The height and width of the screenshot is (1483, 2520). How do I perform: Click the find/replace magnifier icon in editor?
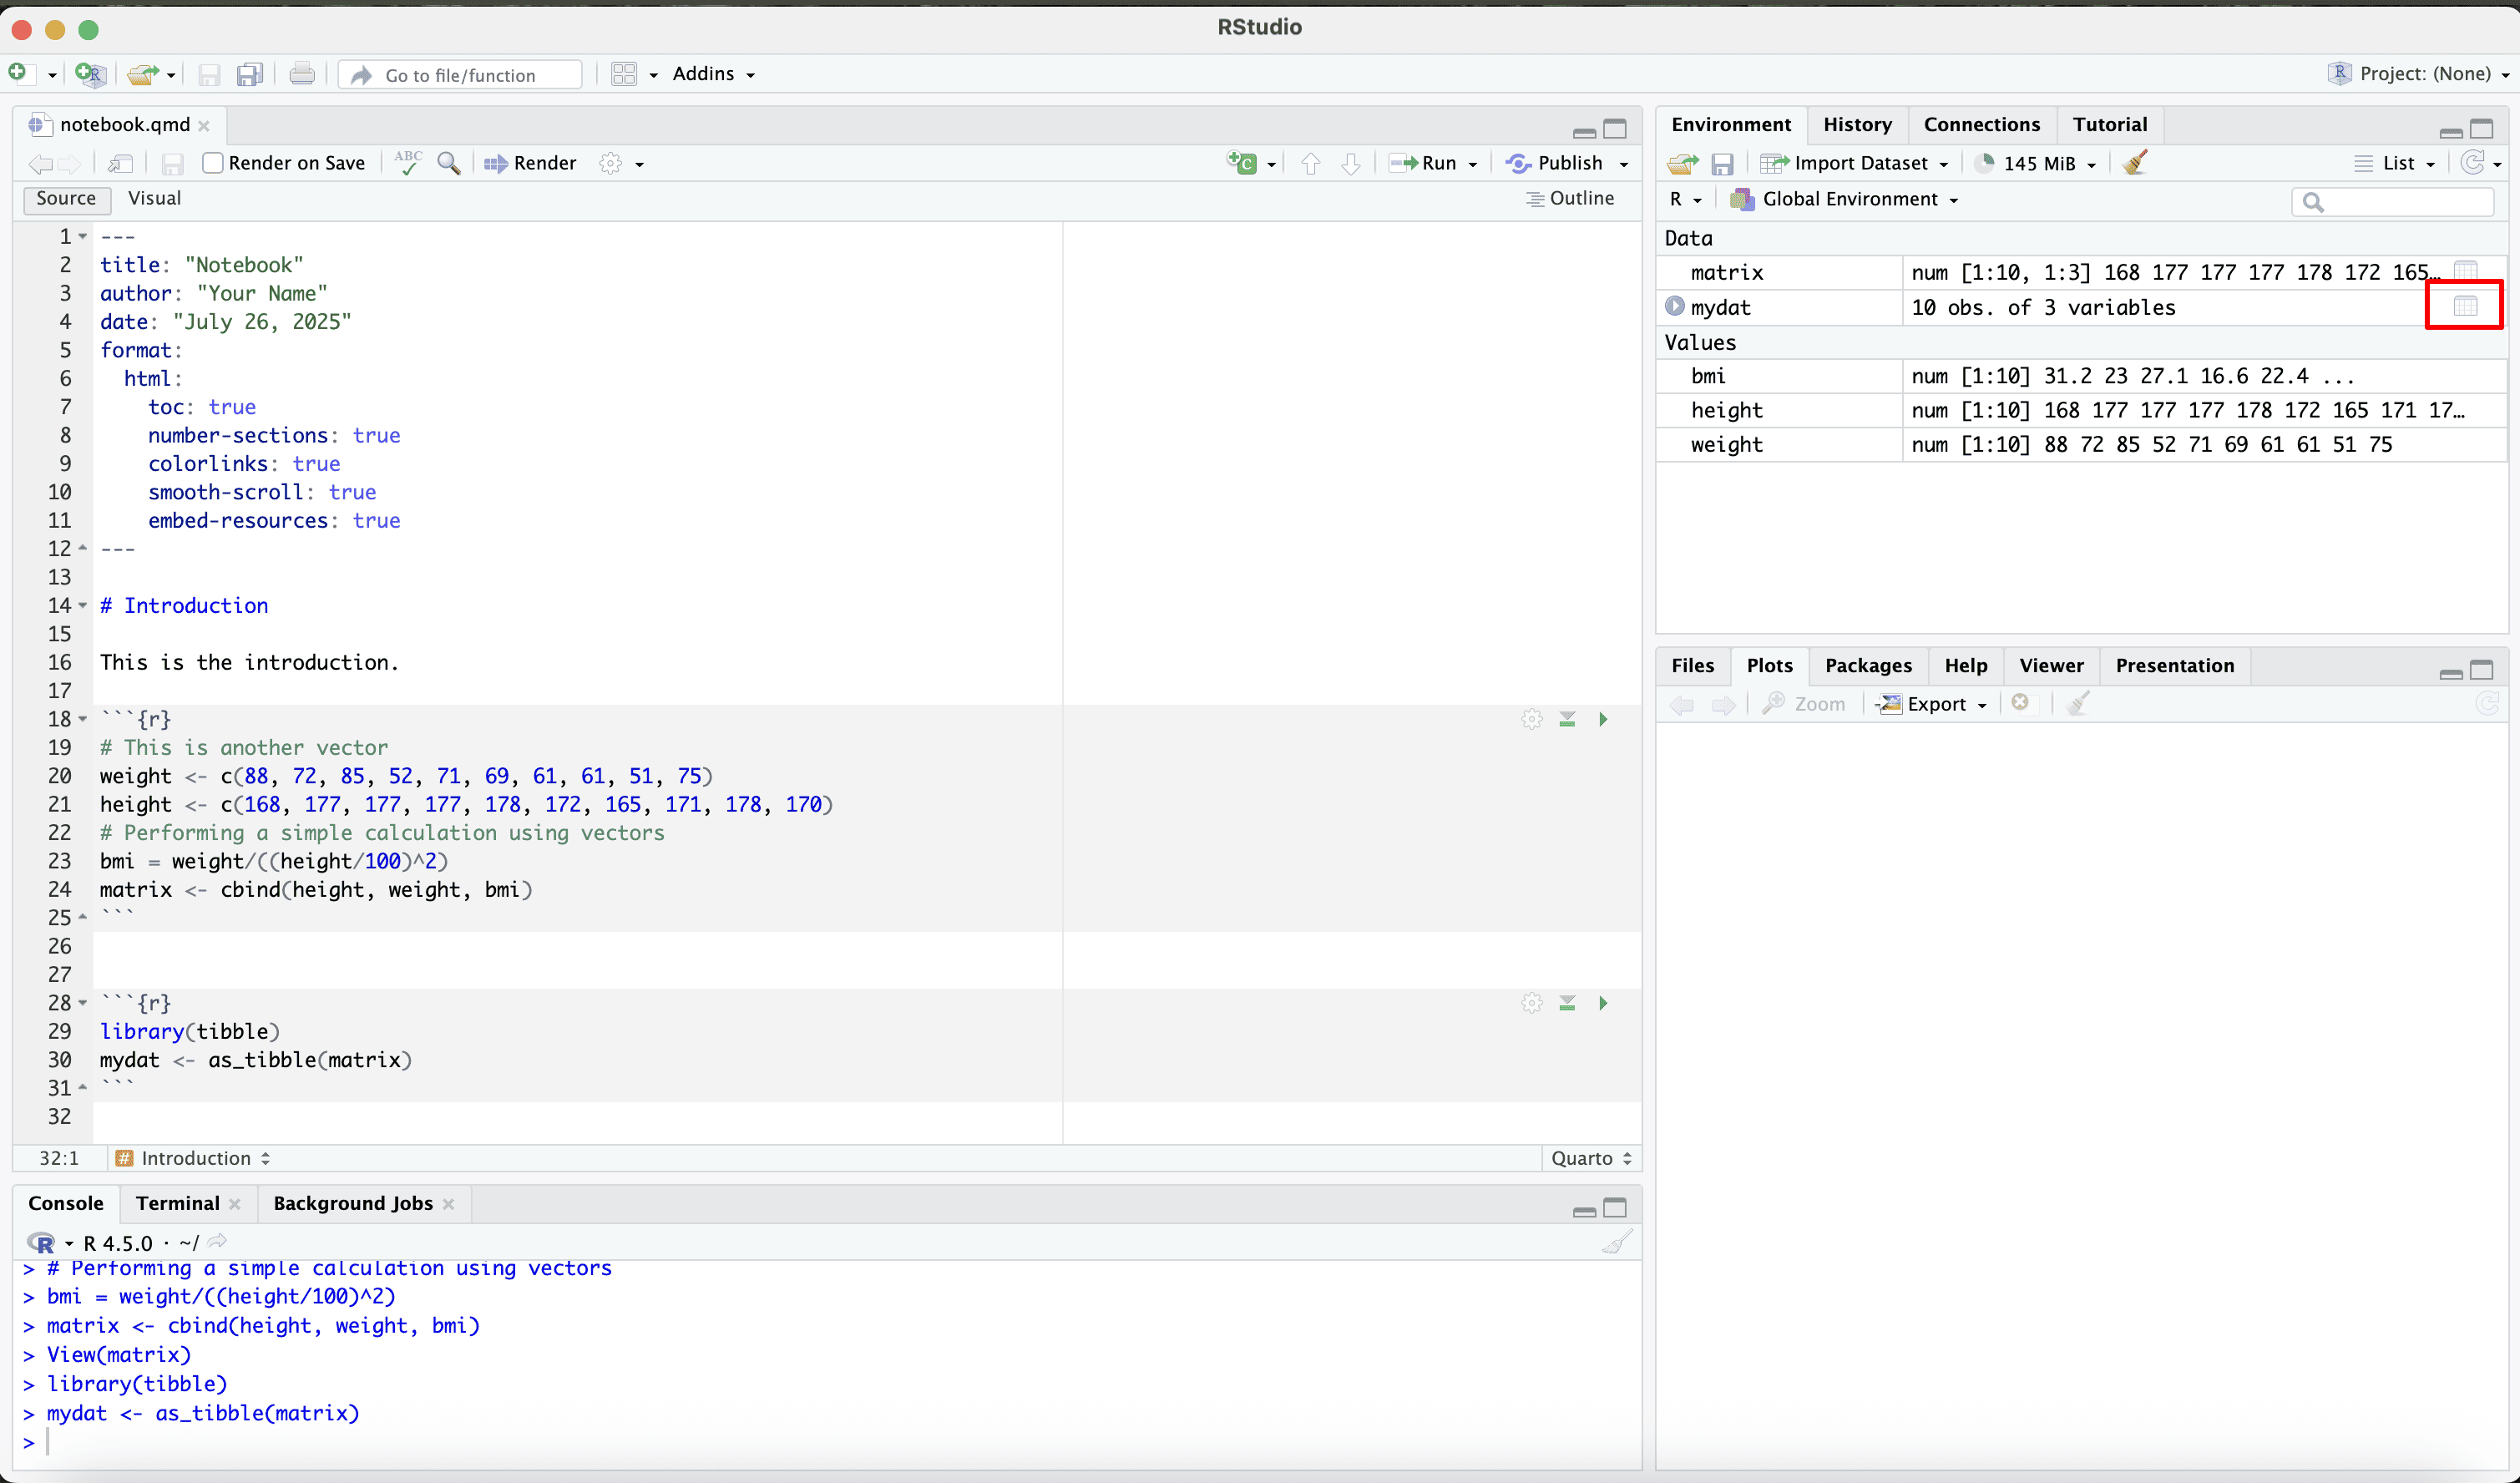[x=449, y=163]
